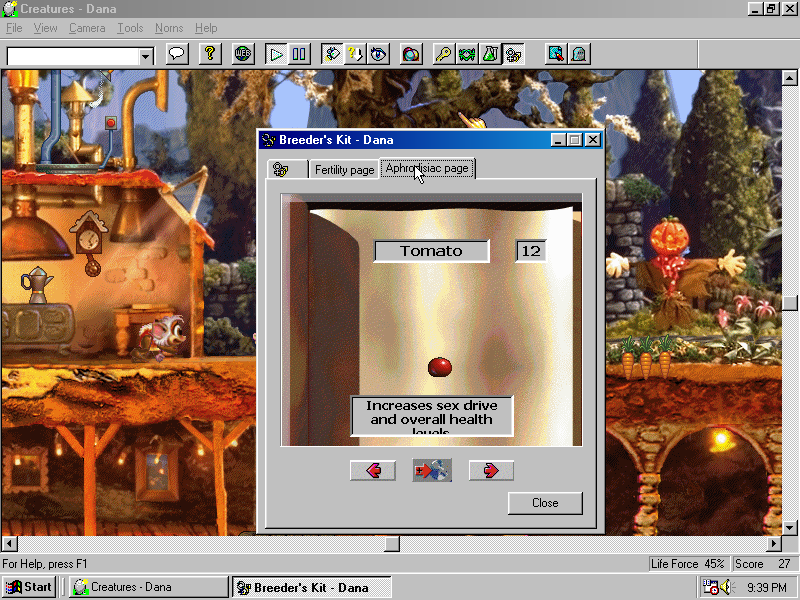Open the green flask Science Kit icon
The image size is (800, 600).
pyautogui.click(x=490, y=54)
